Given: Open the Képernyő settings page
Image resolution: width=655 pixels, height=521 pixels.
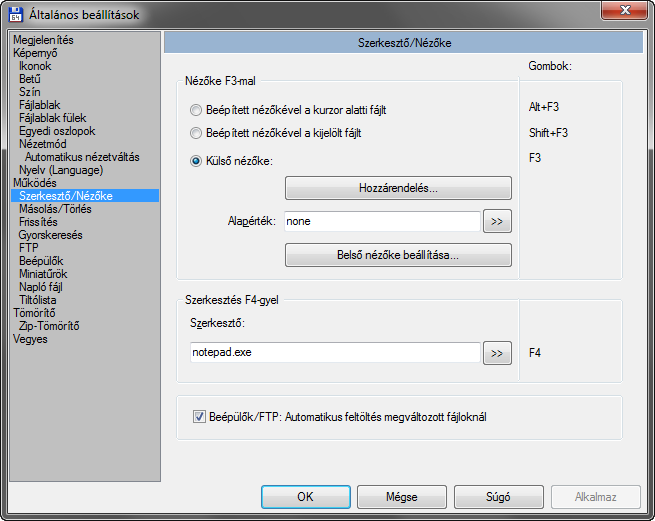Looking at the screenshot, I should pyautogui.click(x=36, y=53).
